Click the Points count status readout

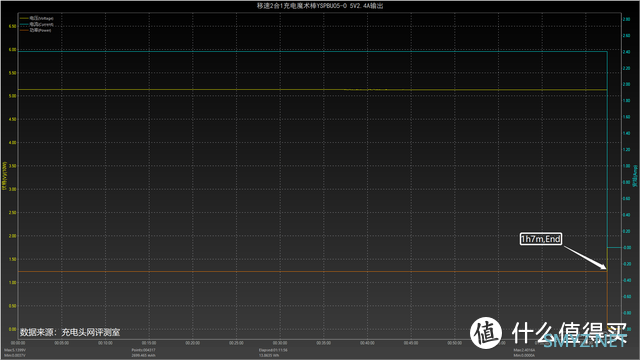tap(143, 350)
